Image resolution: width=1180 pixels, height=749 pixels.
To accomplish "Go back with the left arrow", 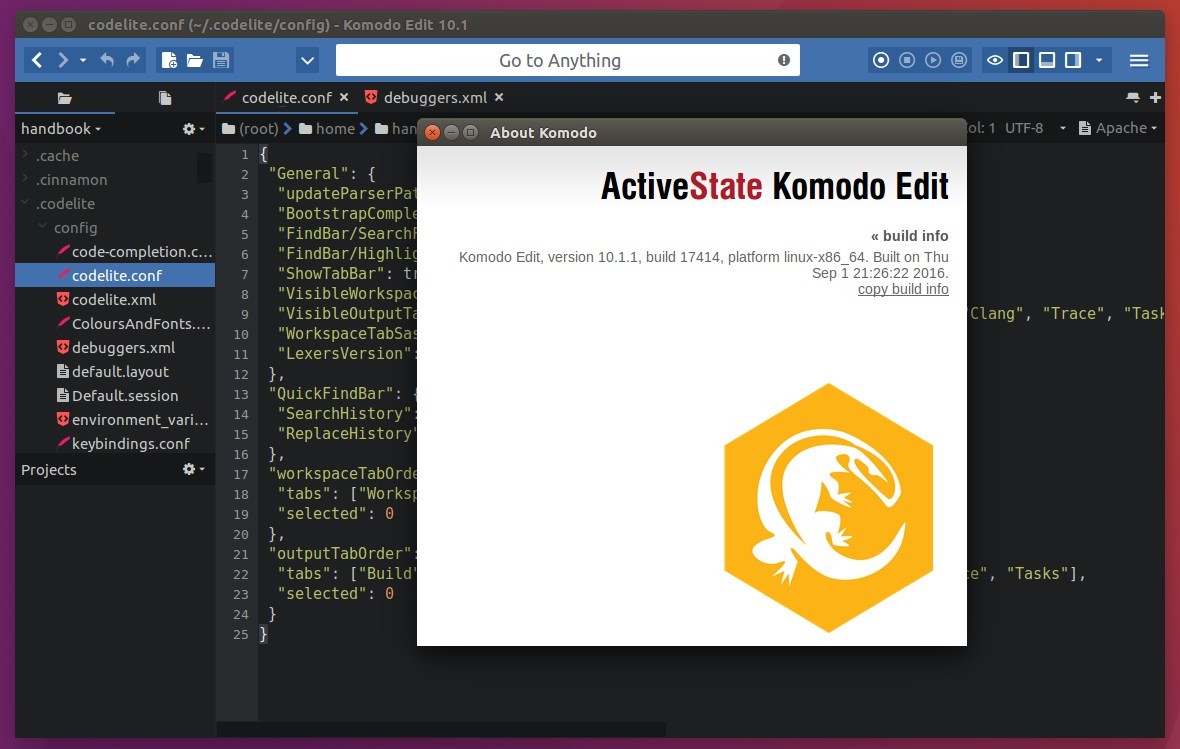I will click(x=37, y=60).
